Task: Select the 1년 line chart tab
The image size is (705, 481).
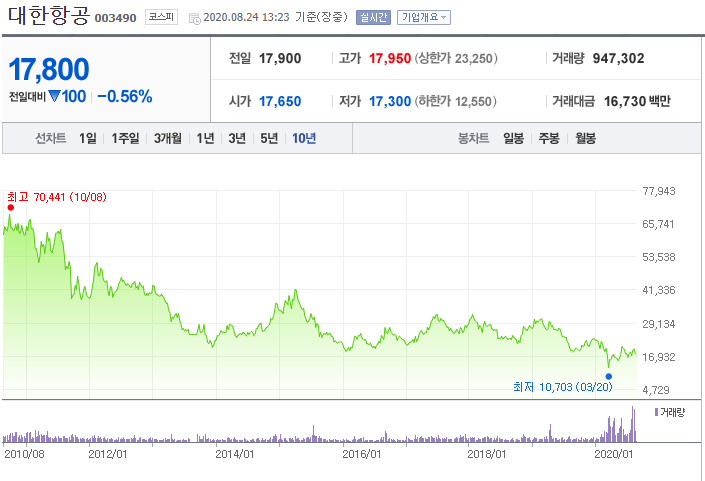Action: click(x=205, y=138)
